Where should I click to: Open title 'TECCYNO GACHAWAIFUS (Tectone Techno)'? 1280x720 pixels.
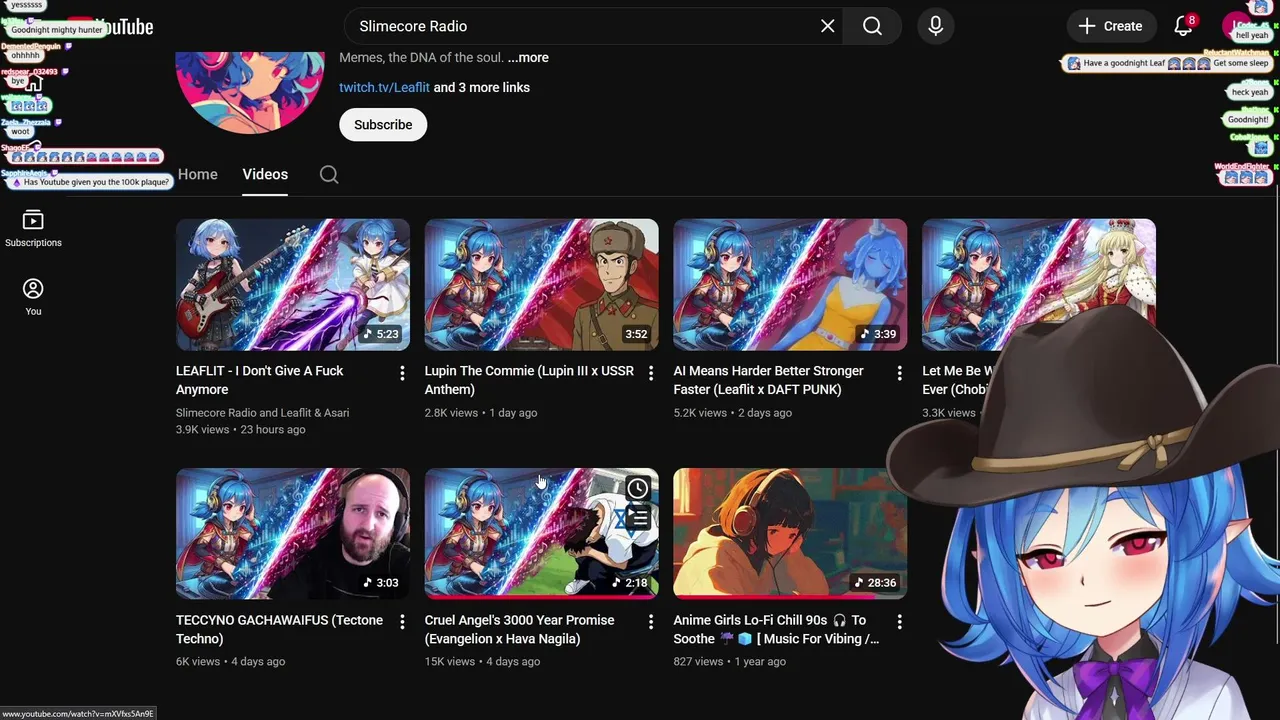tap(279, 629)
